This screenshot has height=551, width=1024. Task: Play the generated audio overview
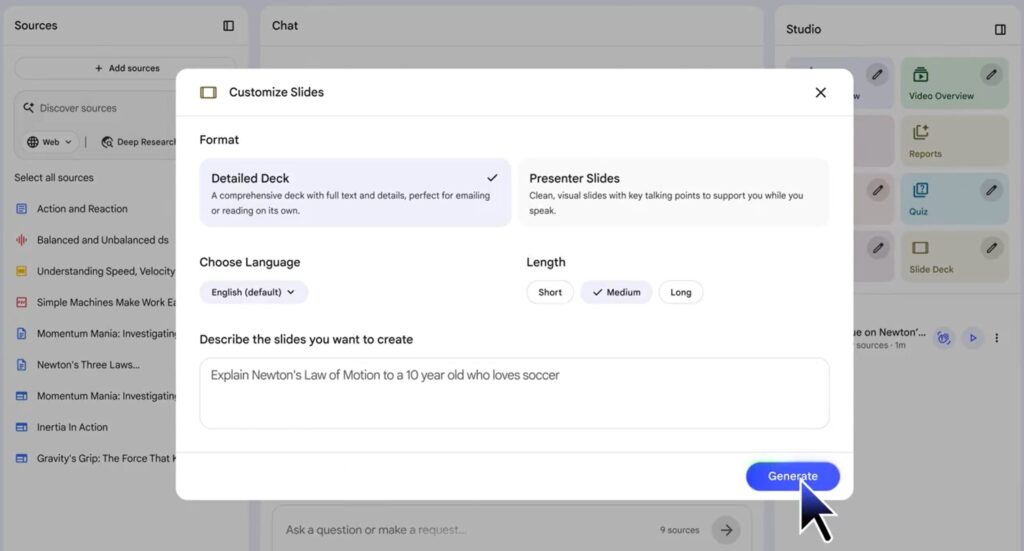click(x=972, y=338)
